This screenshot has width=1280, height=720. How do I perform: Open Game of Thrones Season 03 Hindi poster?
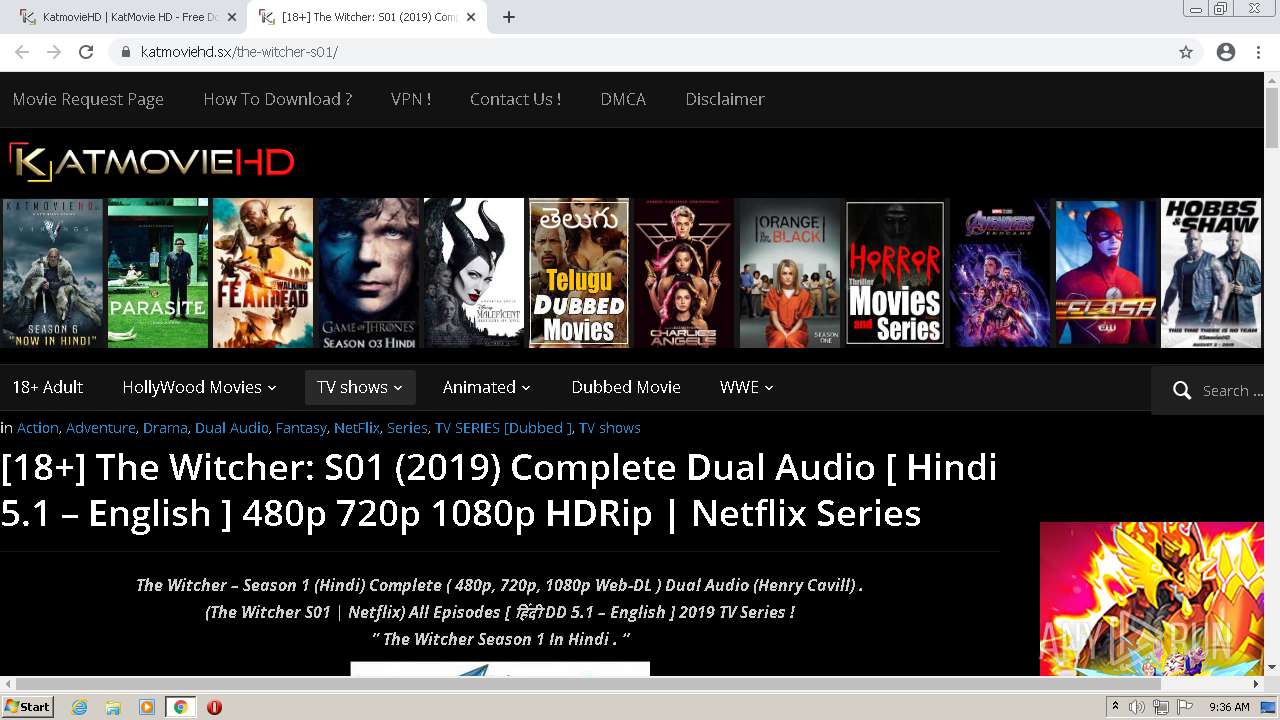point(368,273)
